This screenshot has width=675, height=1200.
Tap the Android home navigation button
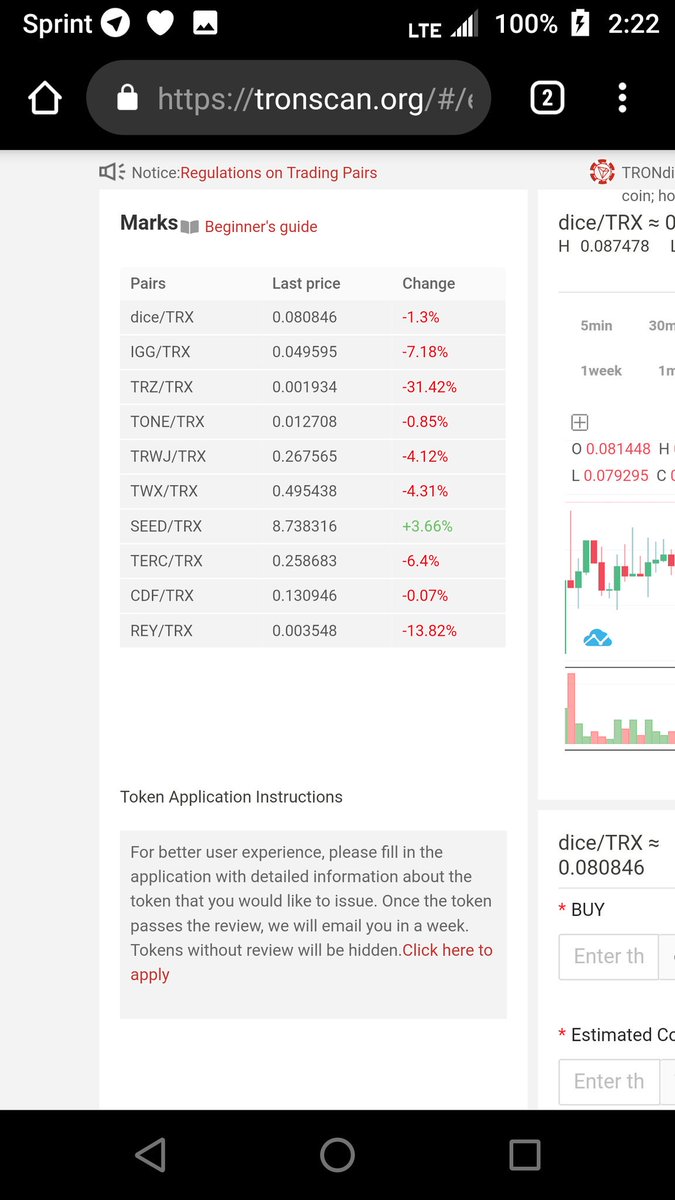point(337,1155)
